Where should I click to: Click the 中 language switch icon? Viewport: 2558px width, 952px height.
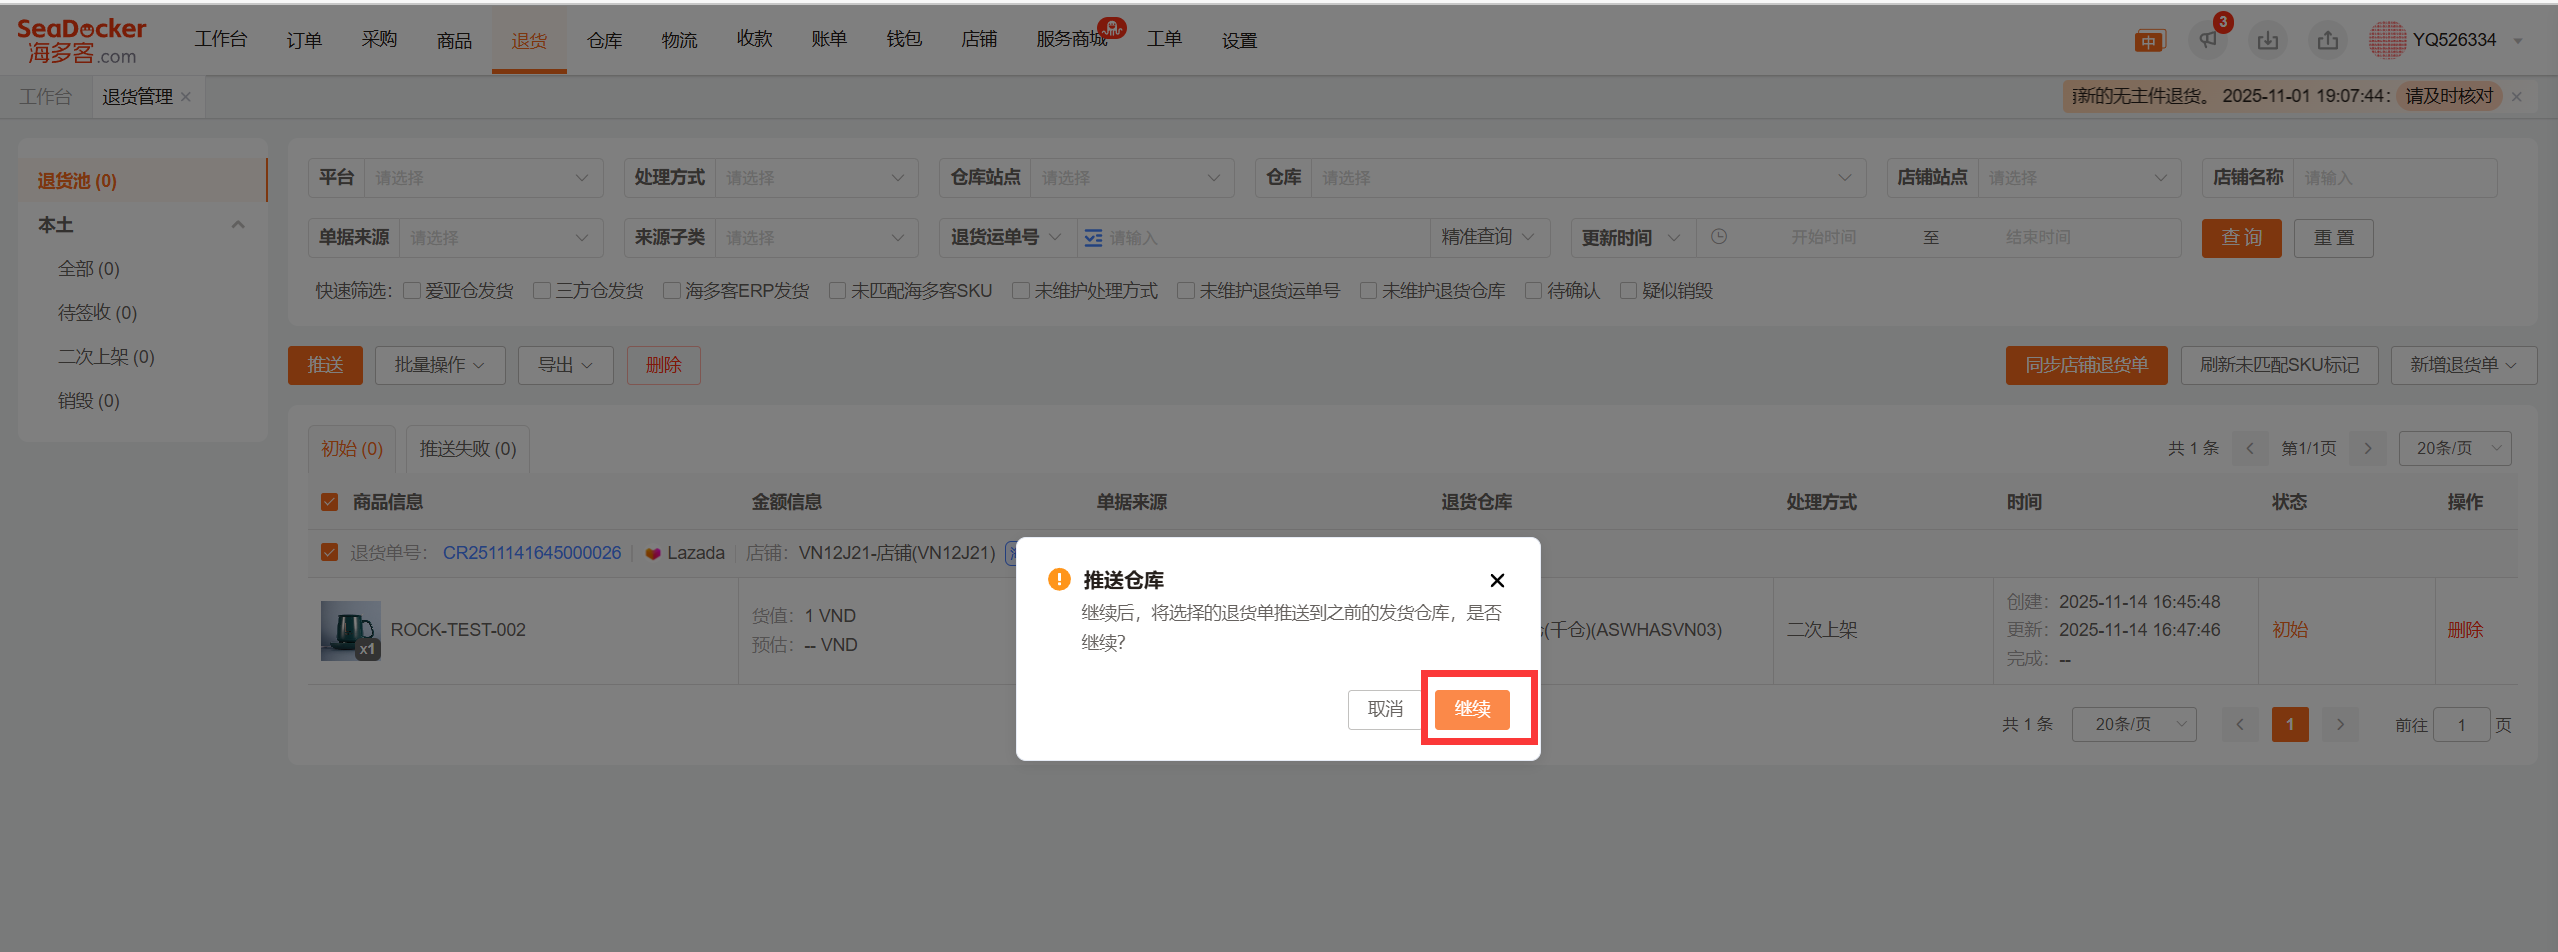[x=2148, y=41]
